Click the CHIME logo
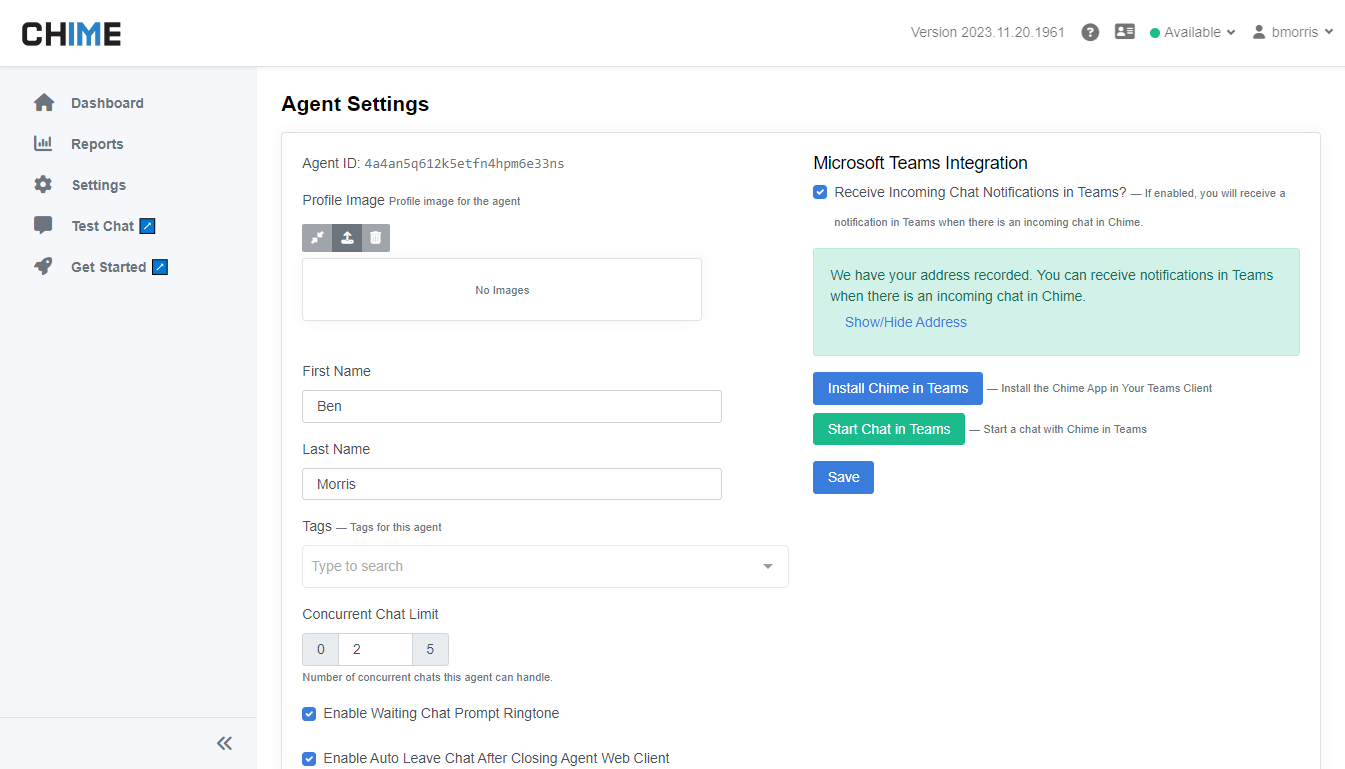 (x=72, y=34)
